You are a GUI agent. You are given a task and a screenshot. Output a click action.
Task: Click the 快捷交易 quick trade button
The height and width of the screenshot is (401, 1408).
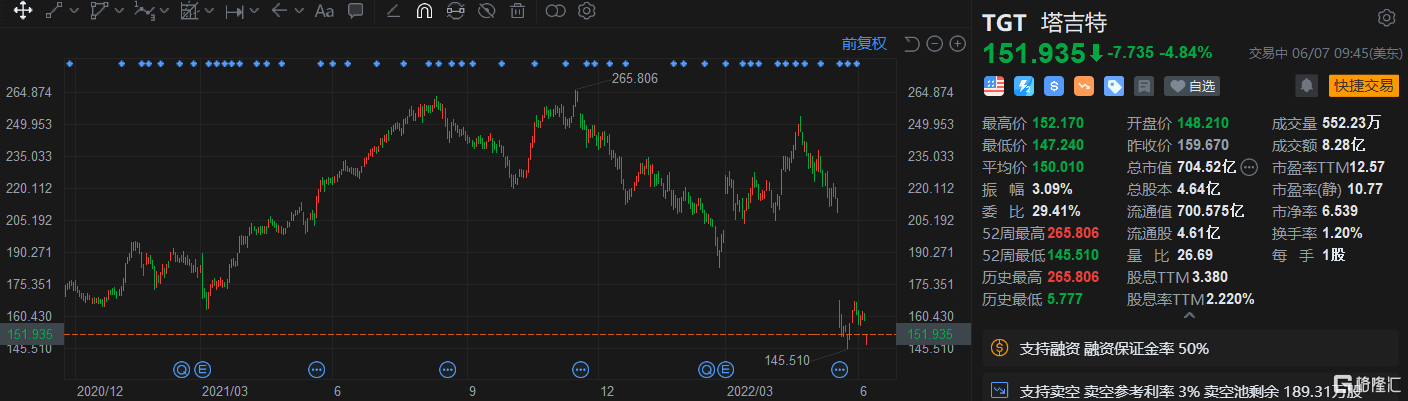click(x=1364, y=86)
